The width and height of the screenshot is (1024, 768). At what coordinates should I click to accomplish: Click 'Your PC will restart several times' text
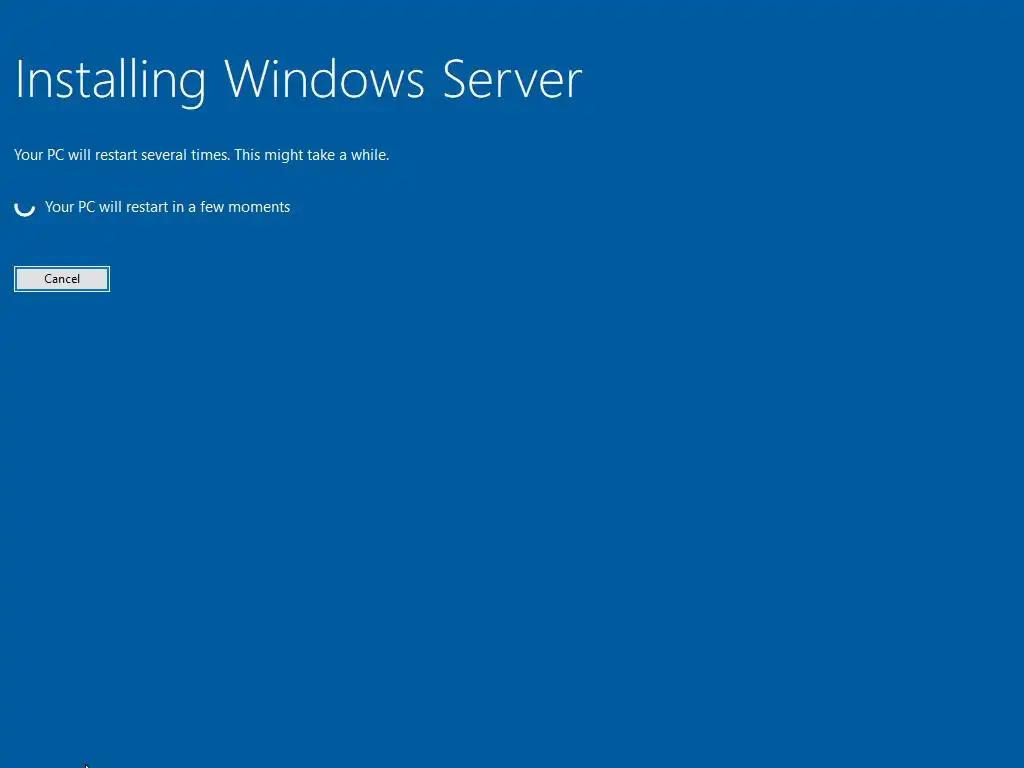click(121, 155)
